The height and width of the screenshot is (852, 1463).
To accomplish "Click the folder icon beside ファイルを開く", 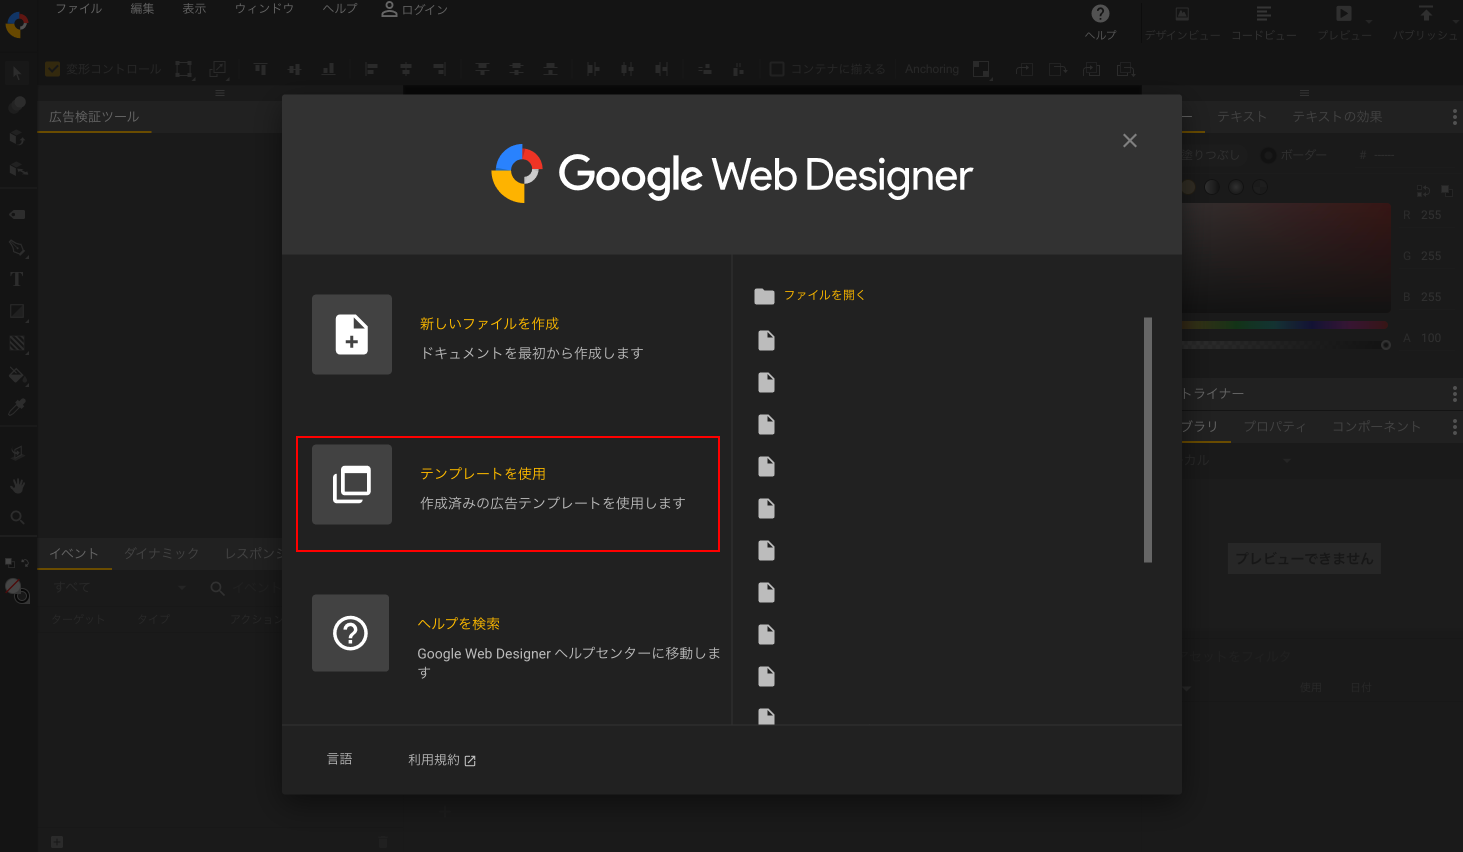I will [765, 296].
